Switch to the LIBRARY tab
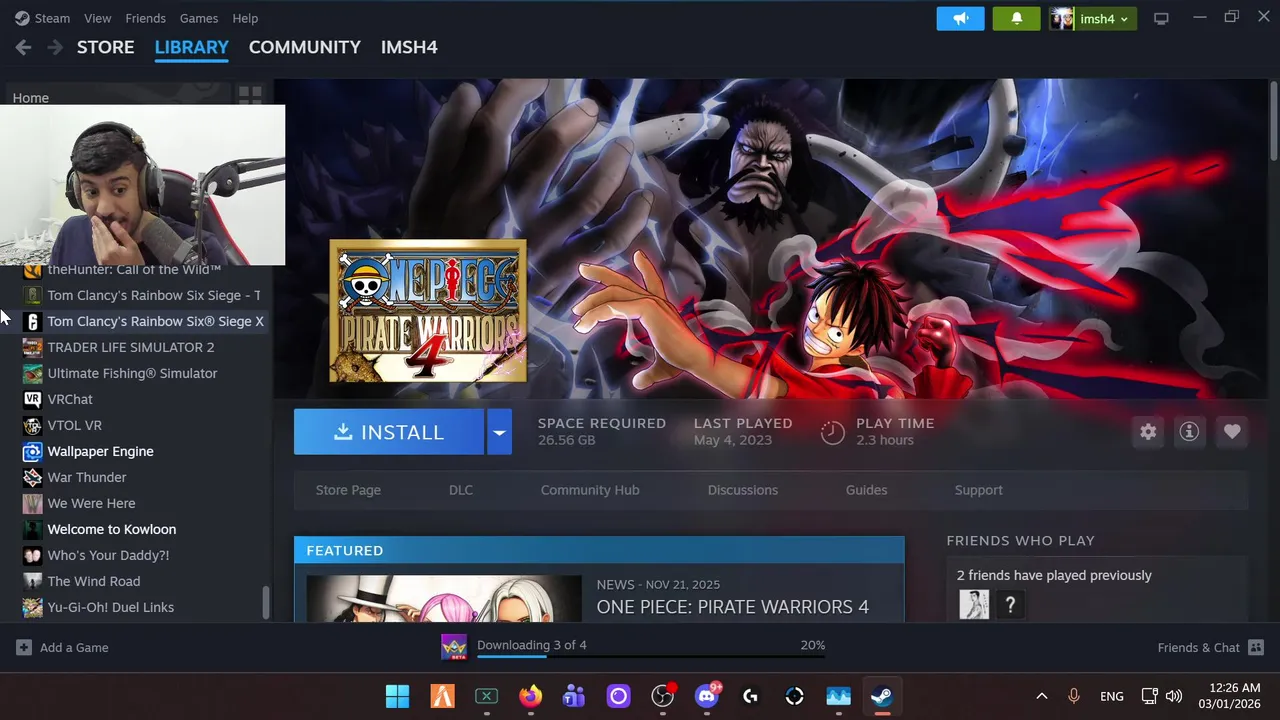 [x=191, y=47]
